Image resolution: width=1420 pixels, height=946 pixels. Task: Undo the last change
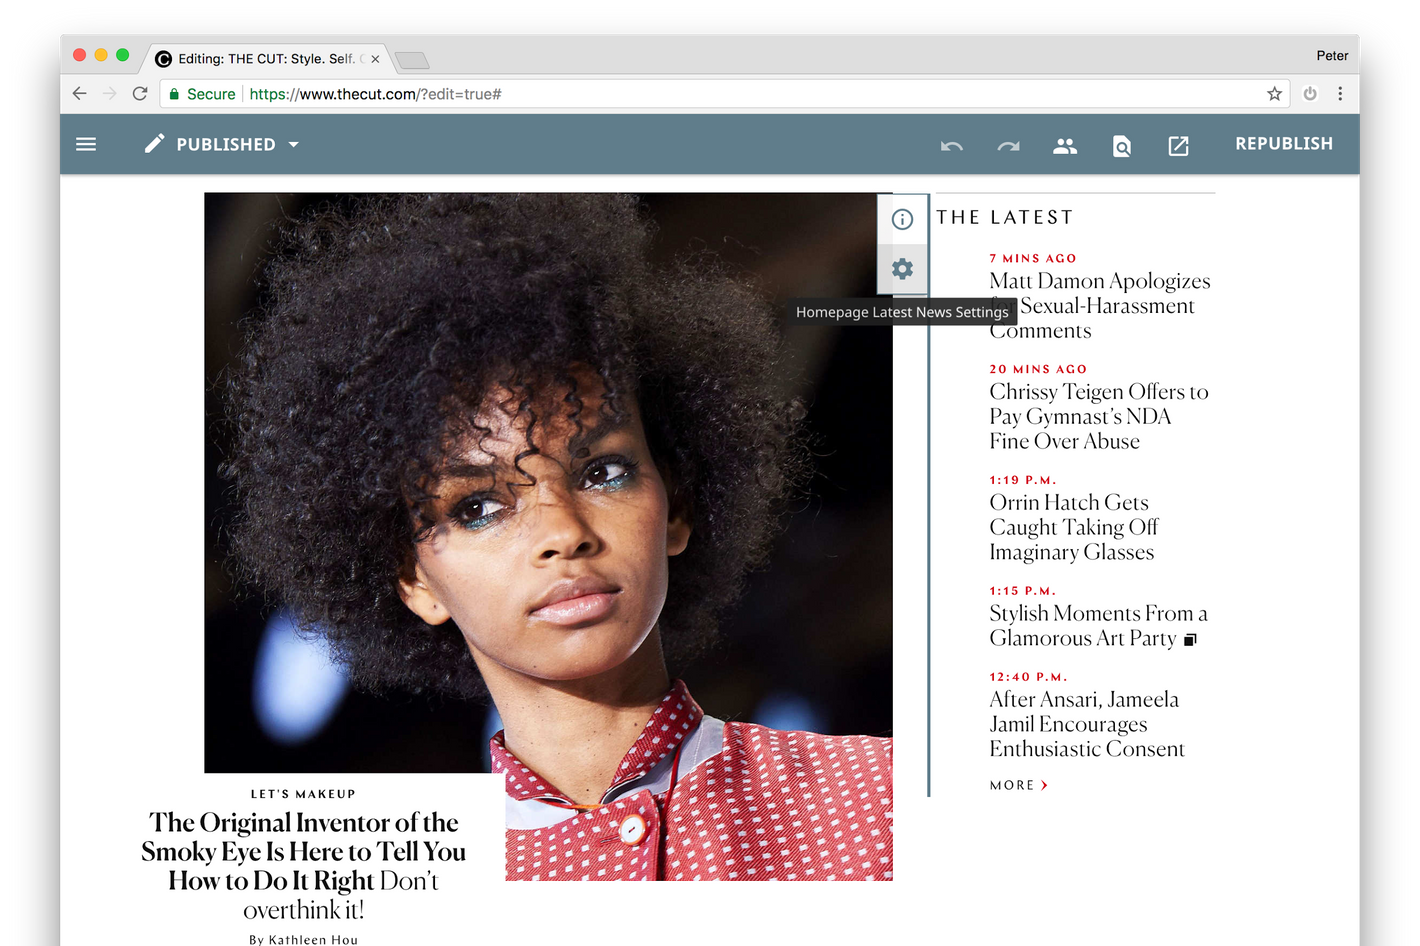click(951, 146)
